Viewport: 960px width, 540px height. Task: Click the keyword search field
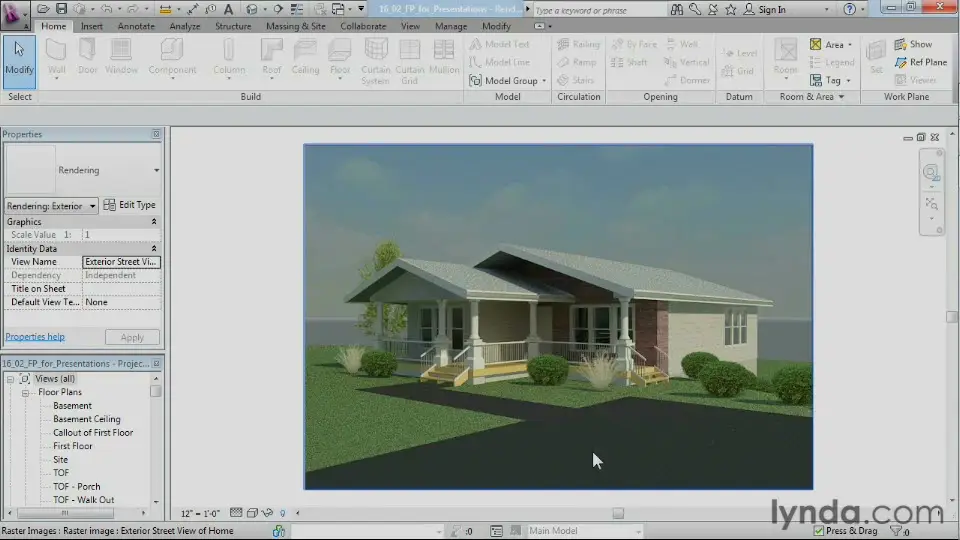coord(599,10)
